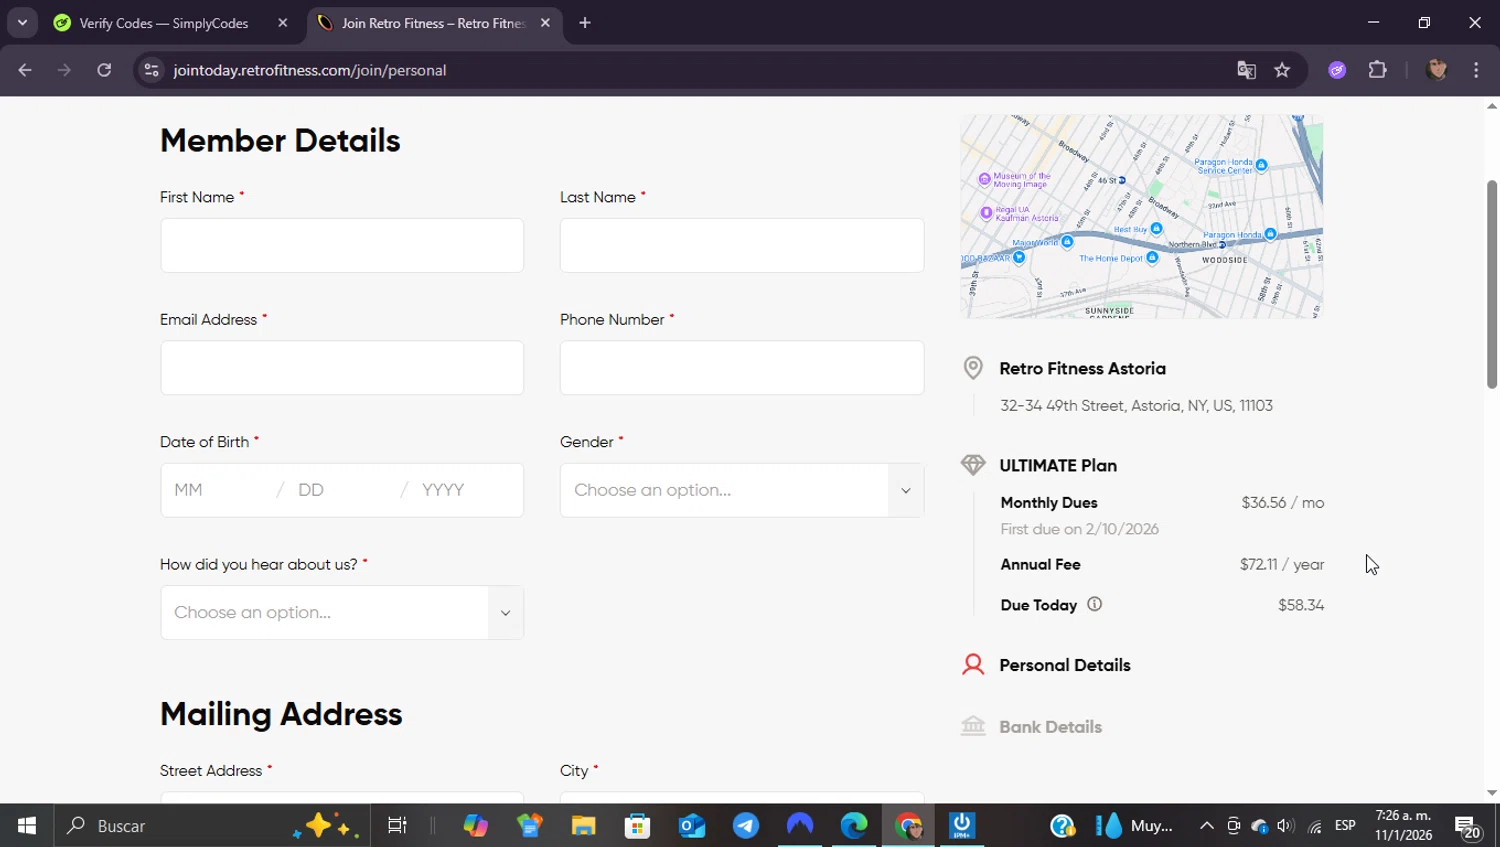Open Microsoft Store from the taskbar

637,826
